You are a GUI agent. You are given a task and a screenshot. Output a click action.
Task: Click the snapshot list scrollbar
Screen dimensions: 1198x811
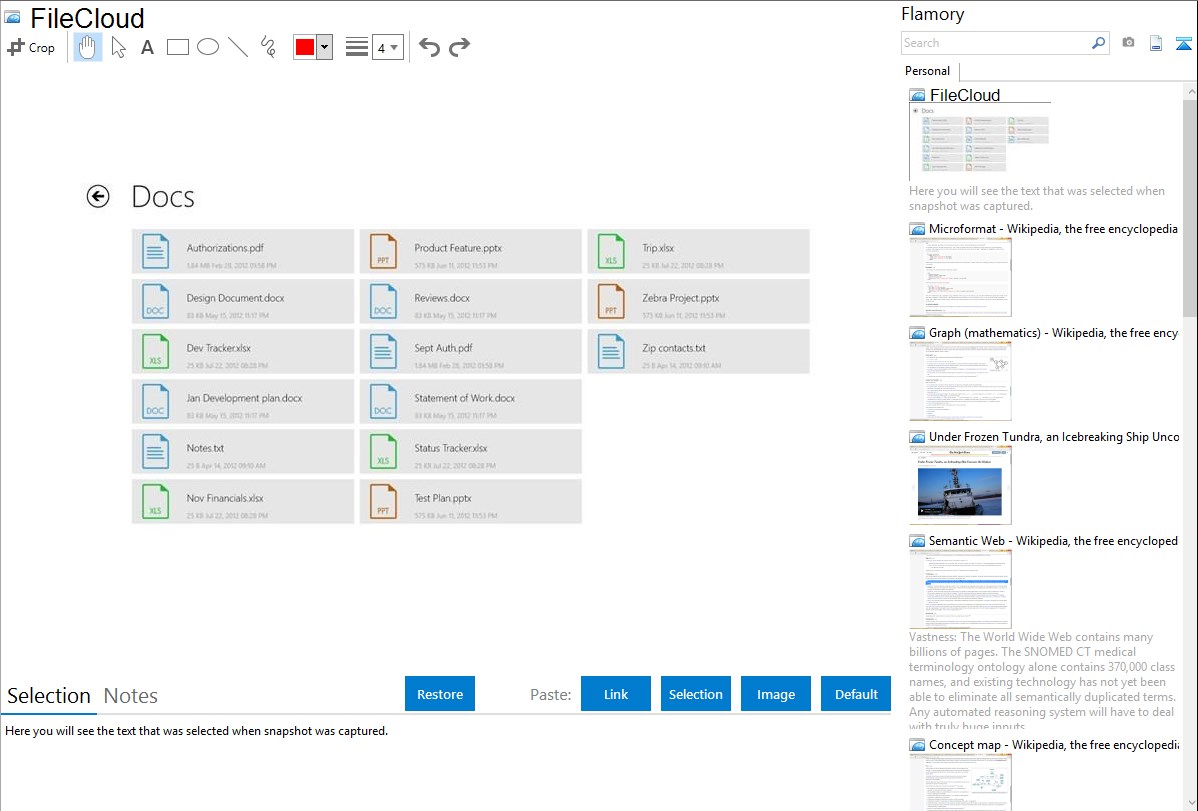click(1190, 208)
